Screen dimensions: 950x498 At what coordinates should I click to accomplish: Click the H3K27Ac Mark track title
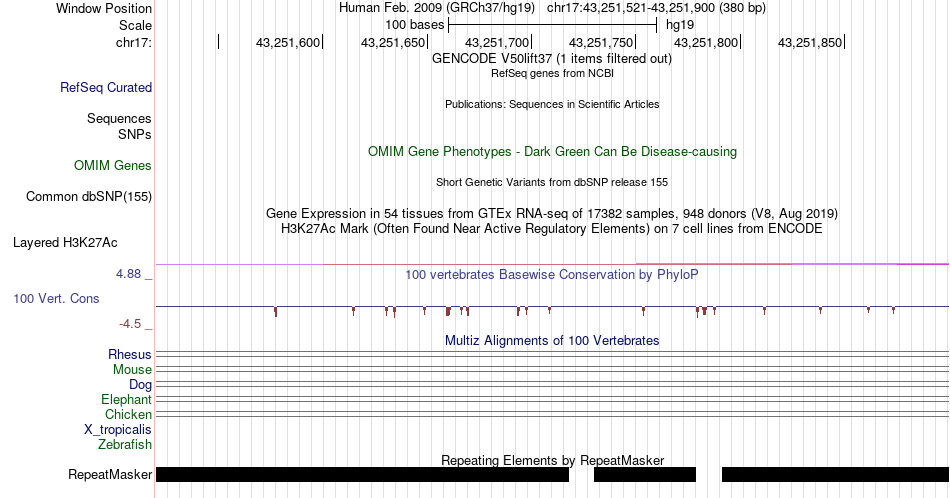coord(552,228)
